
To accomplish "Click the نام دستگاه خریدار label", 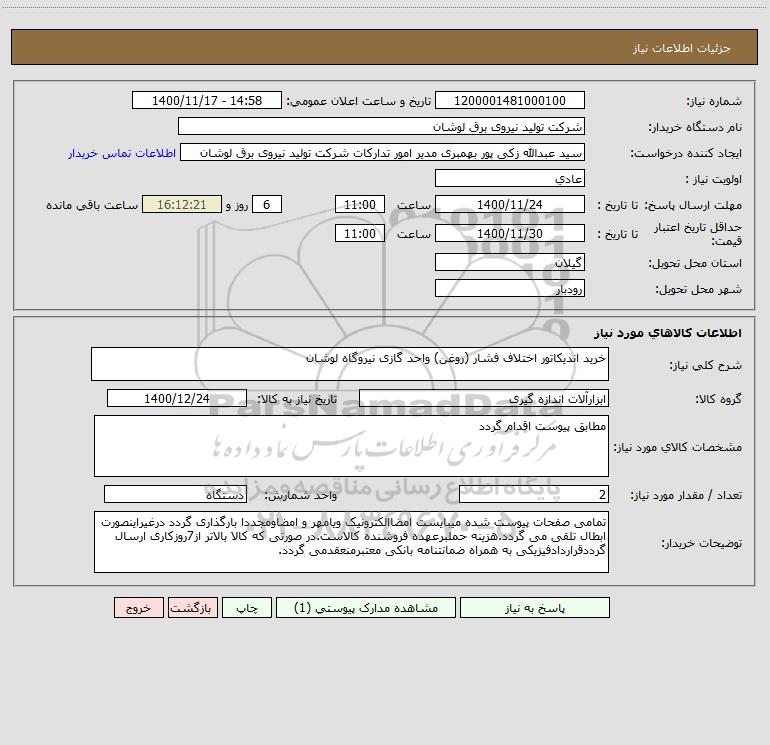I will (x=695, y=127).
